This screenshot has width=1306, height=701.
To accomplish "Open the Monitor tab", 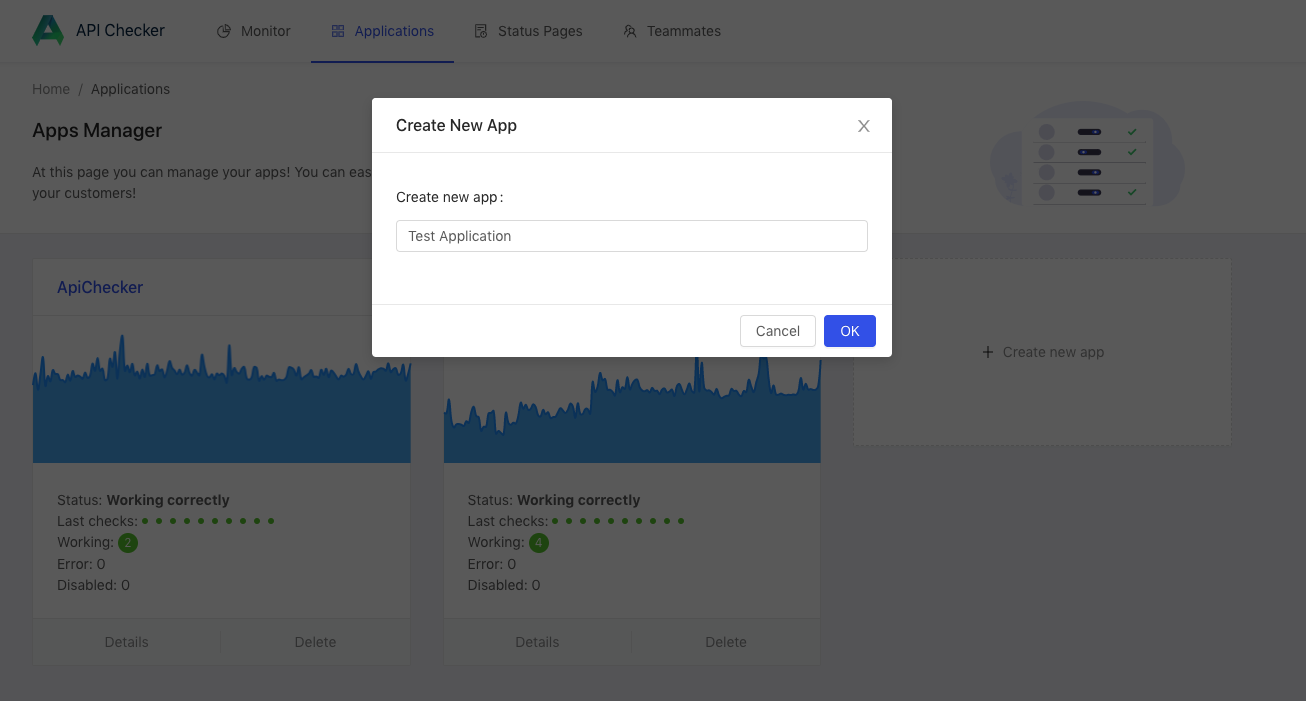I will (265, 31).
